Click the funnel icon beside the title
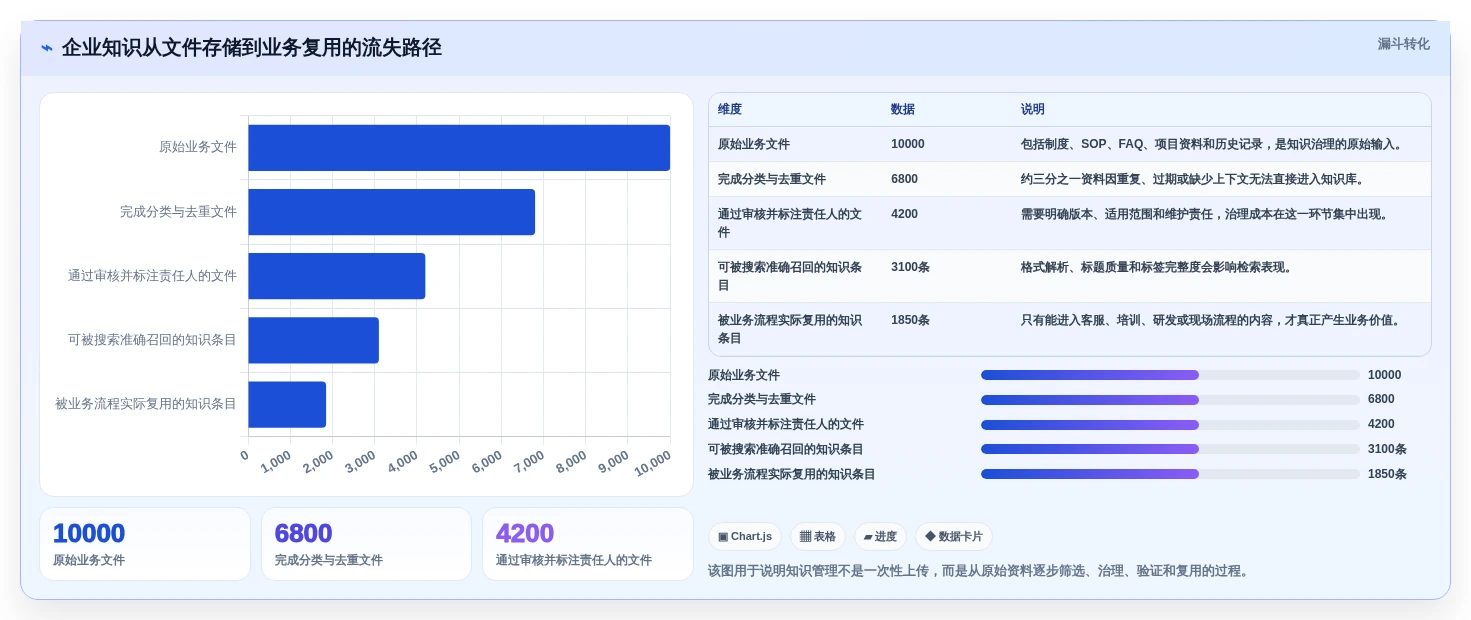The width and height of the screenshot is (1471, 620). click(x=47, y=48)
